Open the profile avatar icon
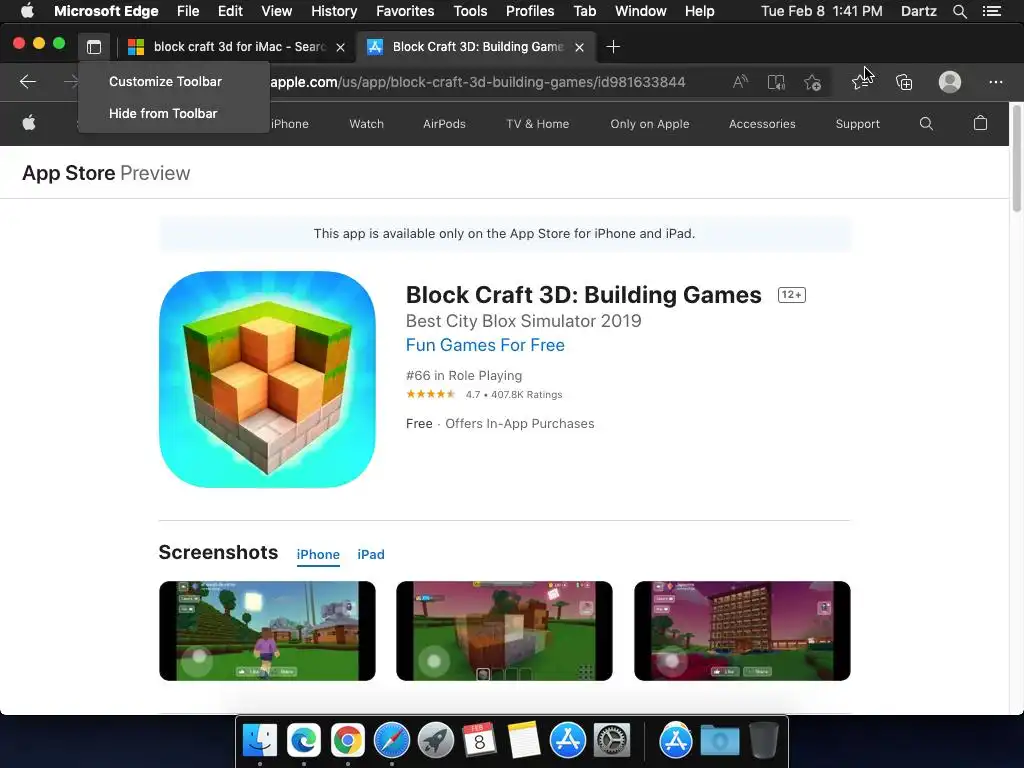This screenshot has height=768, width=1024. tap(950, 82)
